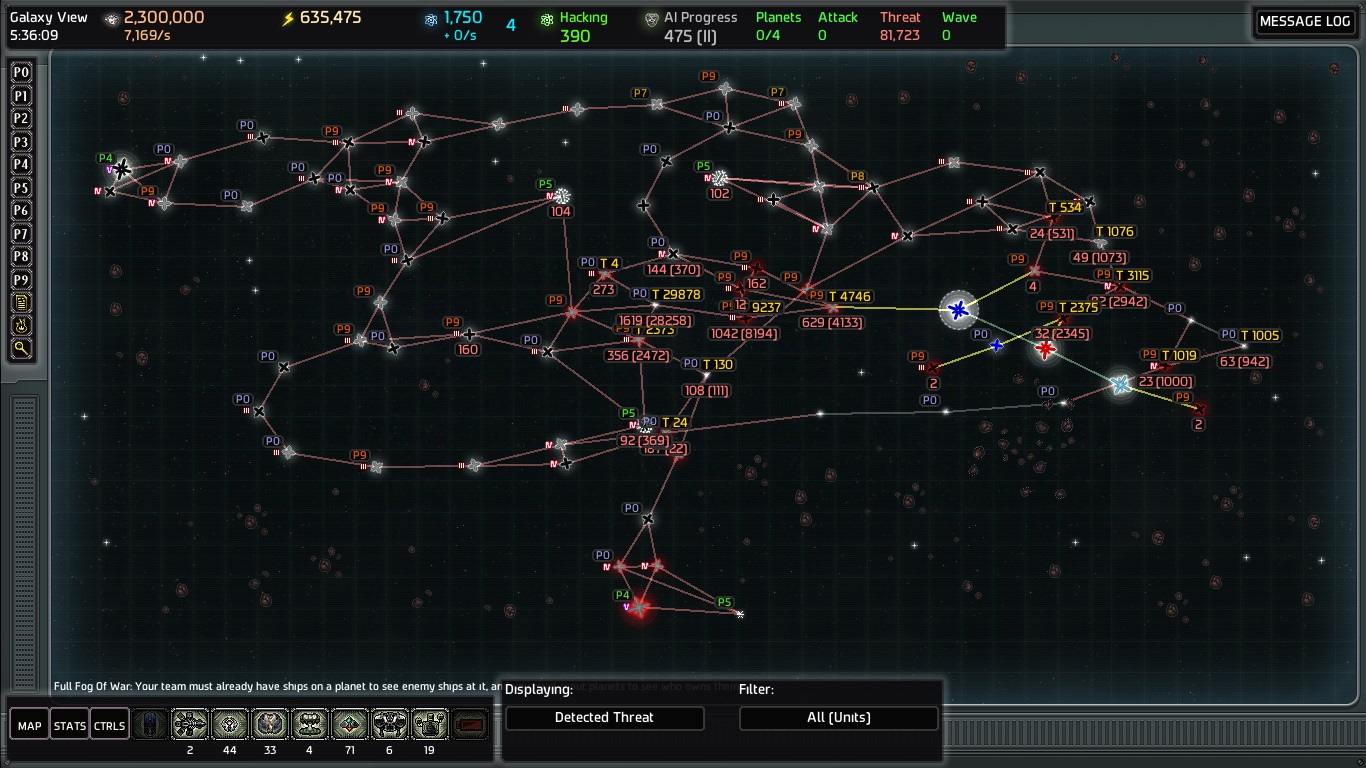Viewport: 1366px width, 768px height.
Task: Open the notes document icon in left sidebar
Action: pos(21,303)
